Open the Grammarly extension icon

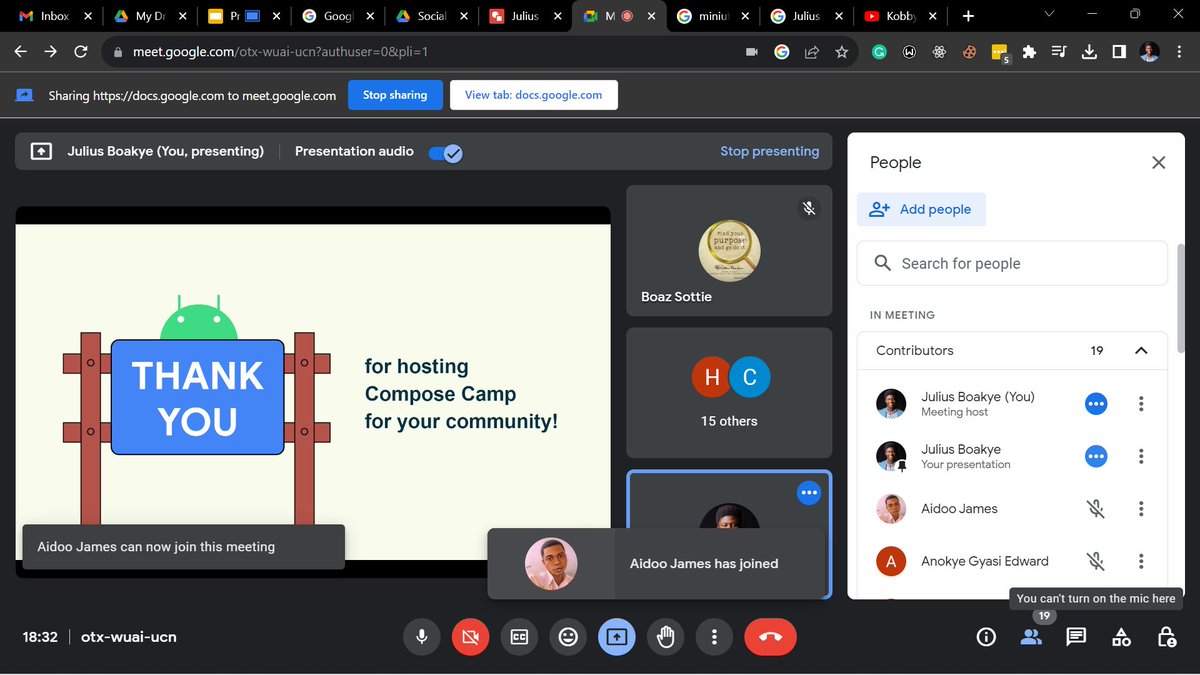click(x=879, y=52)
